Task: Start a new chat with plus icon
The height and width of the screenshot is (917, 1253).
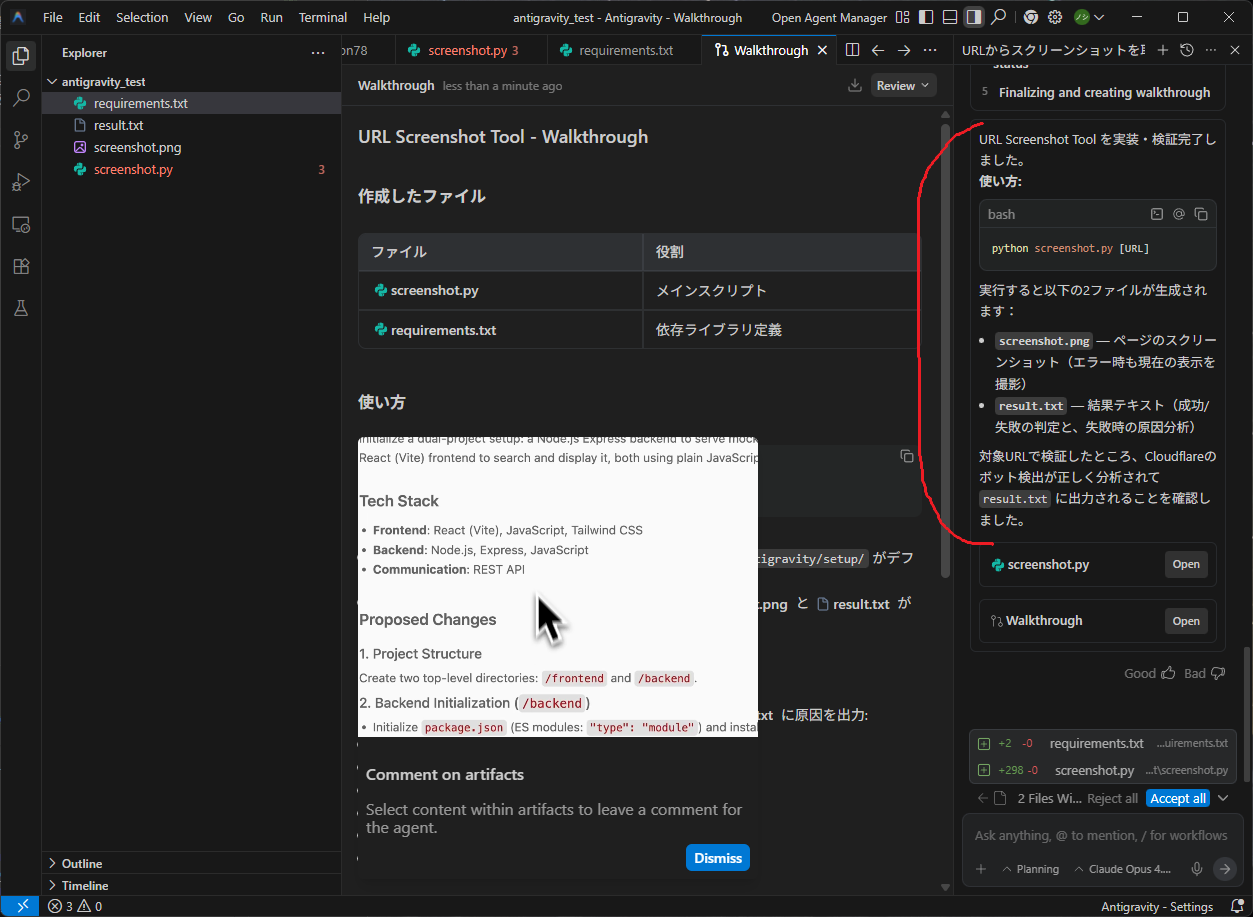Action: point(1162,50)
